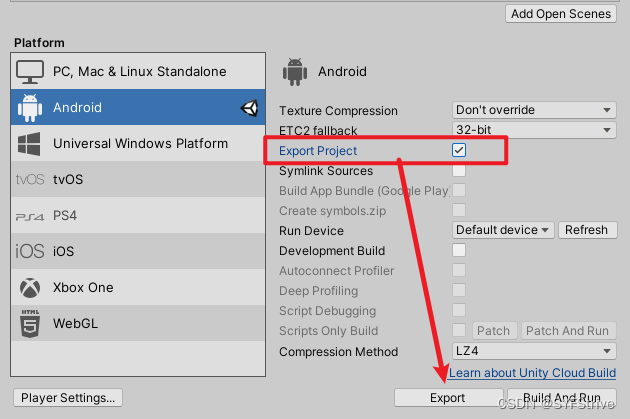Toggle Build App Bundle (Google Play) checkbox
Screen dimensions: 630x419
click(459, 190)
